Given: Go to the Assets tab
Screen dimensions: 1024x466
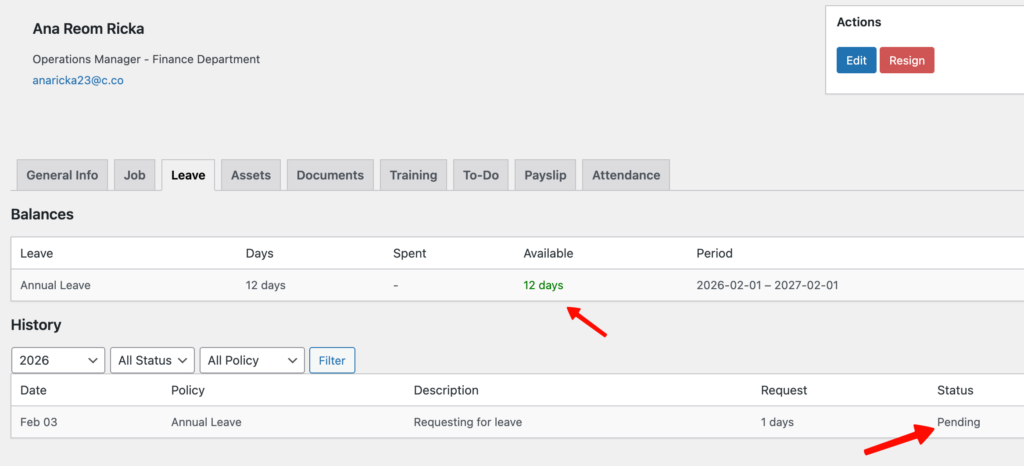Looking at the screenshot, I should pos(251,175).
